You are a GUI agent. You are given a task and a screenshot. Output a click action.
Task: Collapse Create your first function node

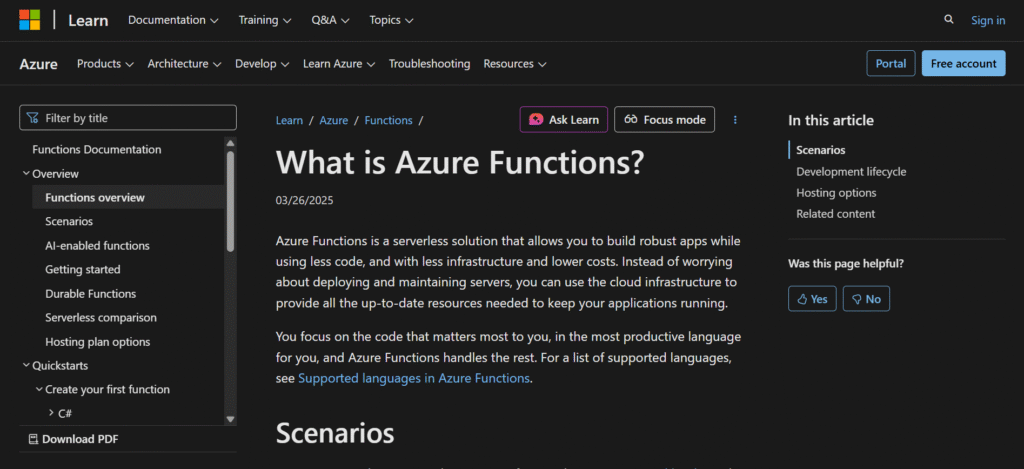click(39, 389)
